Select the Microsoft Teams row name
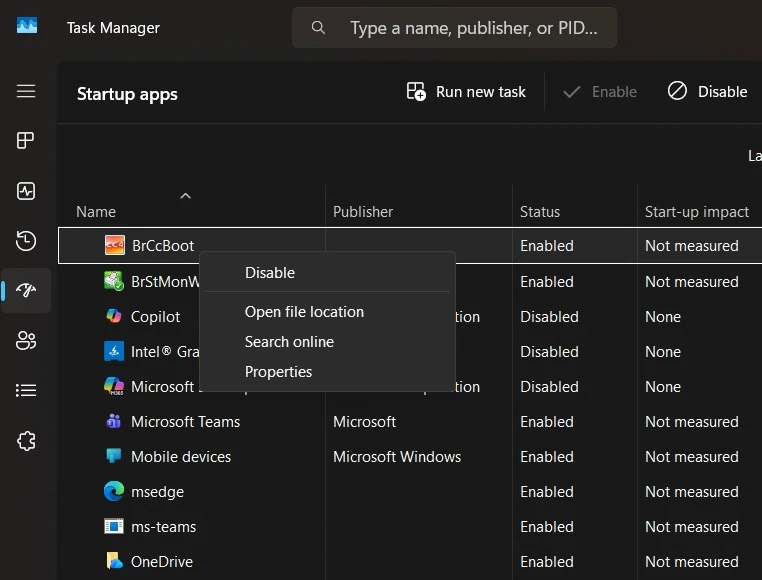Image resolution: width=762 pixels, height=580 pixels. click(186, 422)
